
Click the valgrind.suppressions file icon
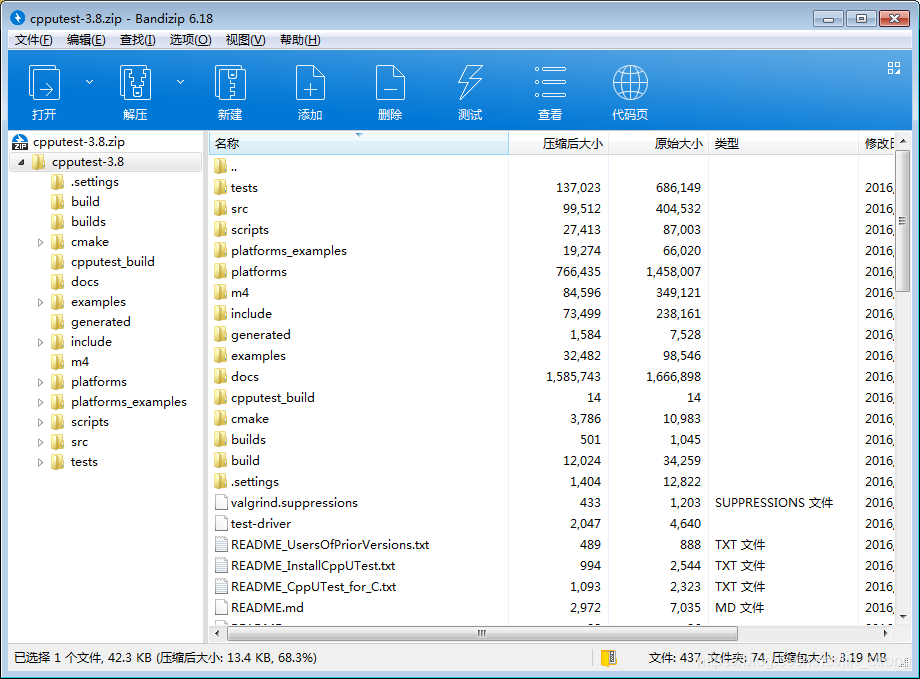tap(221, 502)
